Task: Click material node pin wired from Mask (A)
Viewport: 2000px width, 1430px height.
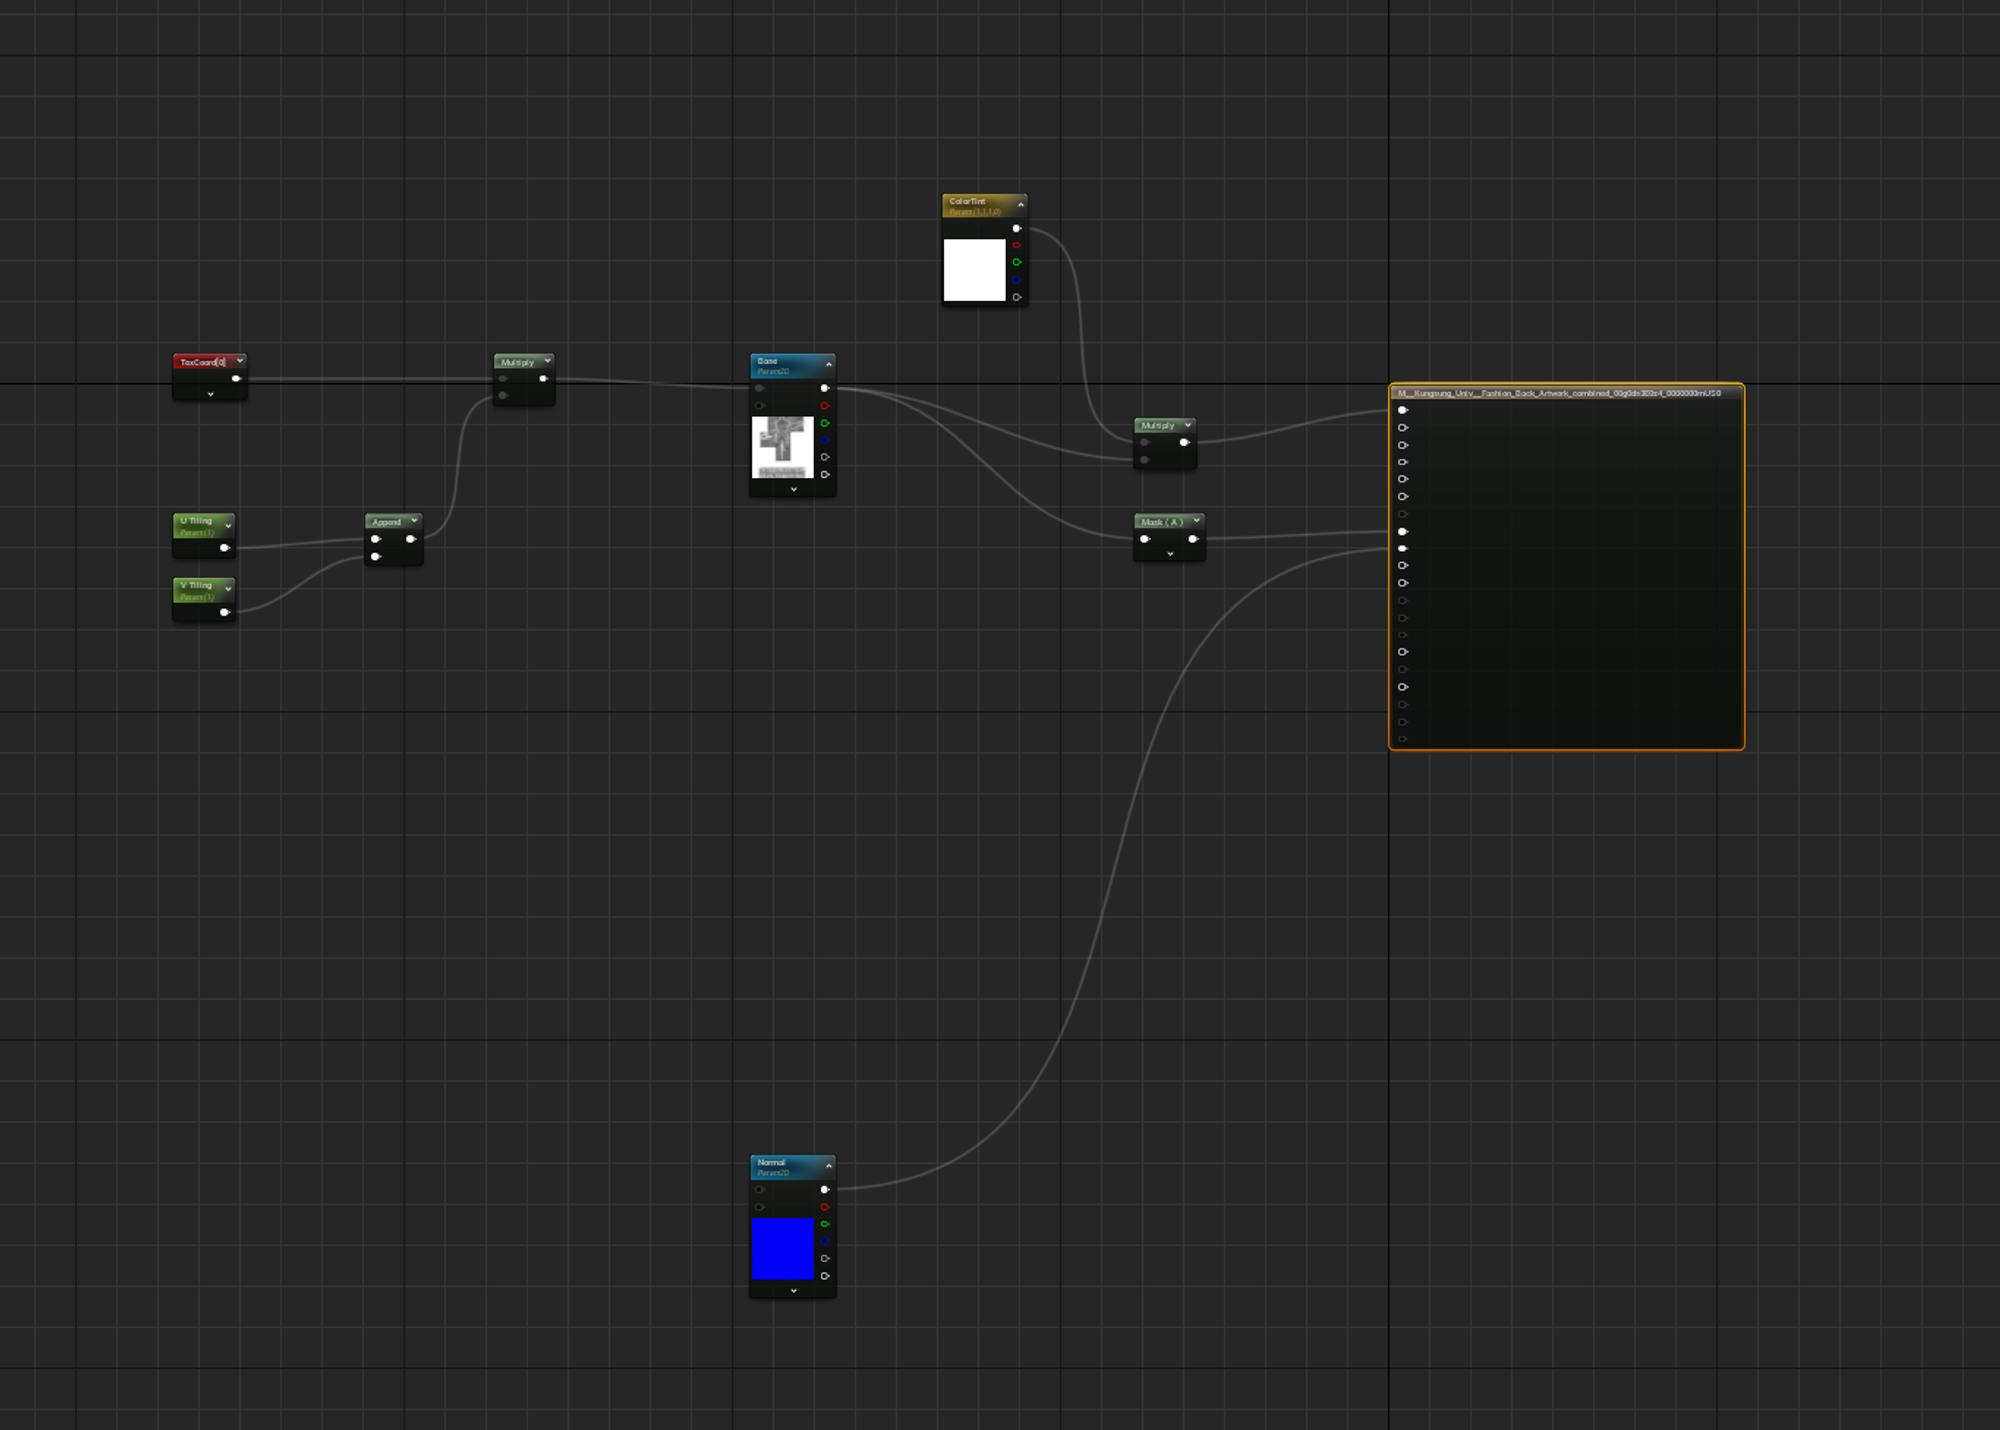Action: coord(1403,531)
